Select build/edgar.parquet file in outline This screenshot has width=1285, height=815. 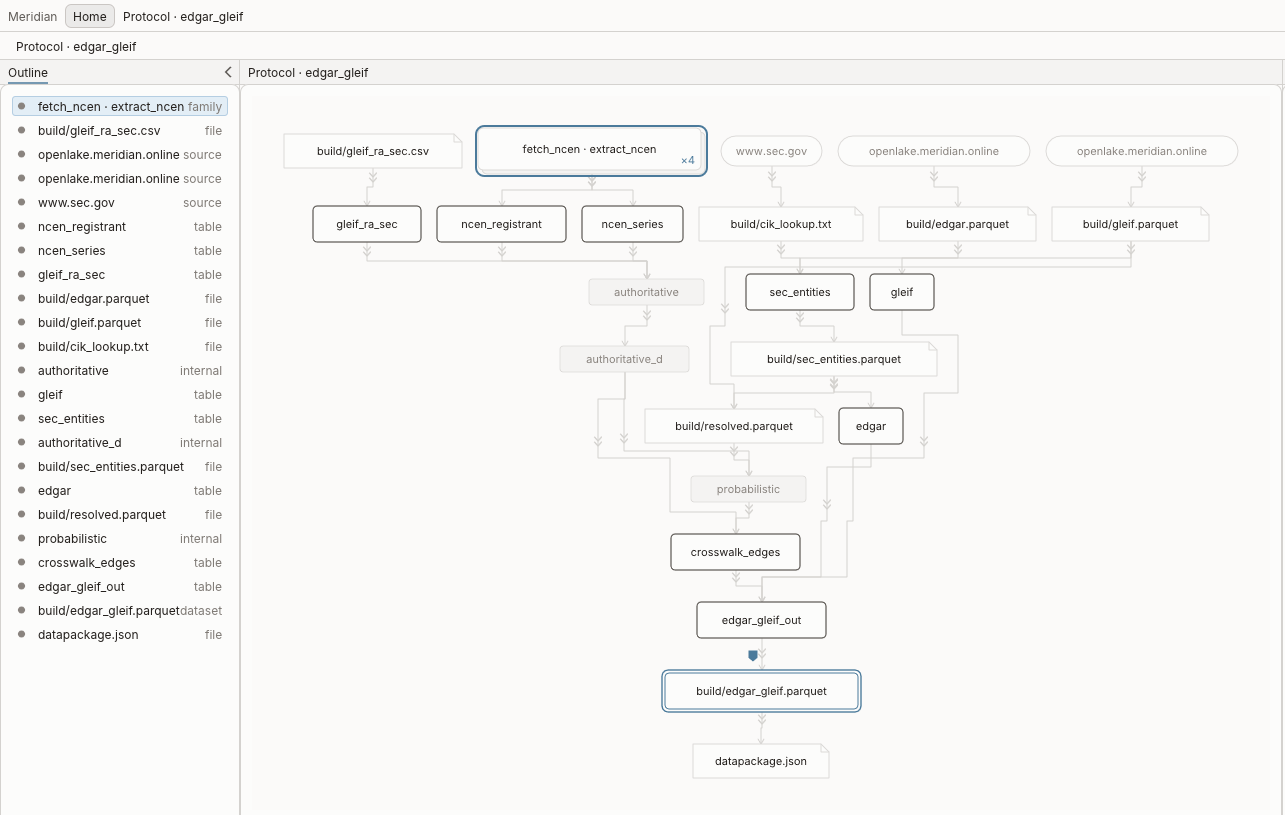pos(120,299)
